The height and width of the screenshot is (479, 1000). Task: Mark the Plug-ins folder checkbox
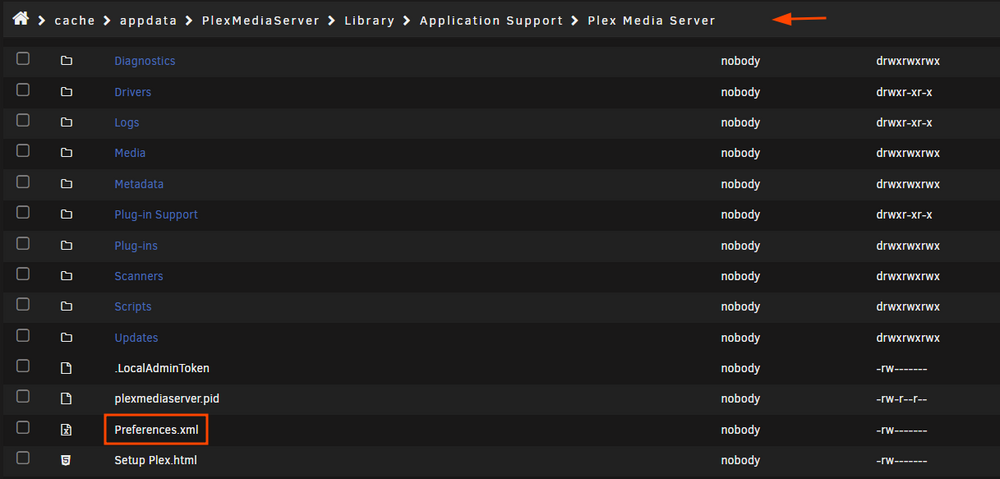click(x=23, y=243)
